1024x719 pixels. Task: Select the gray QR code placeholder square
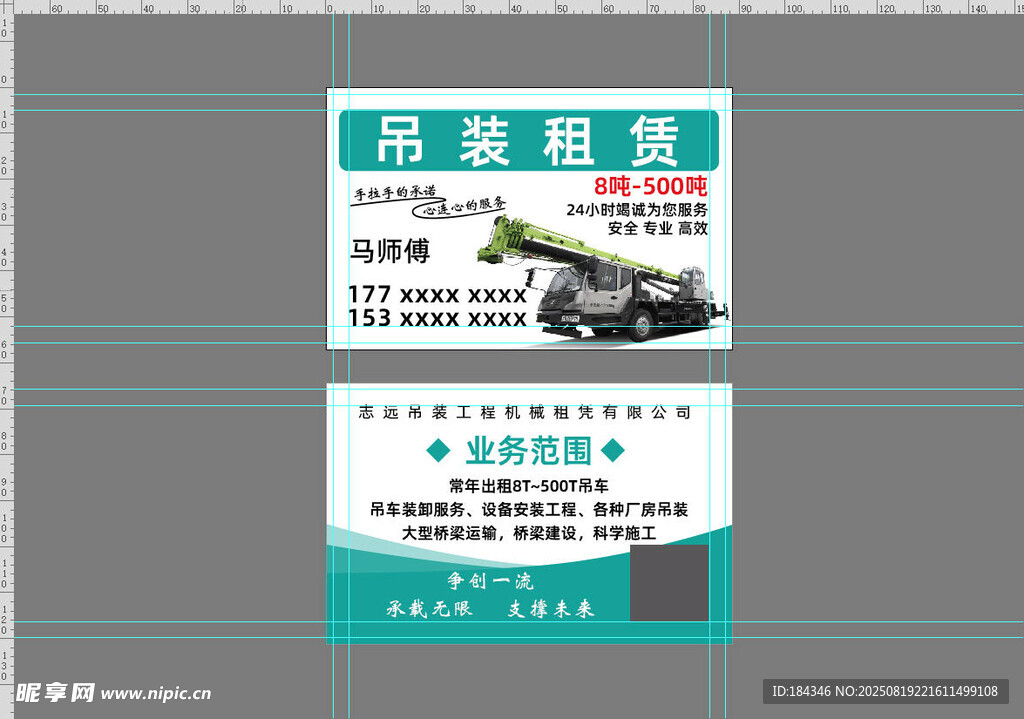pyautogui.click(x=669, y=583)
